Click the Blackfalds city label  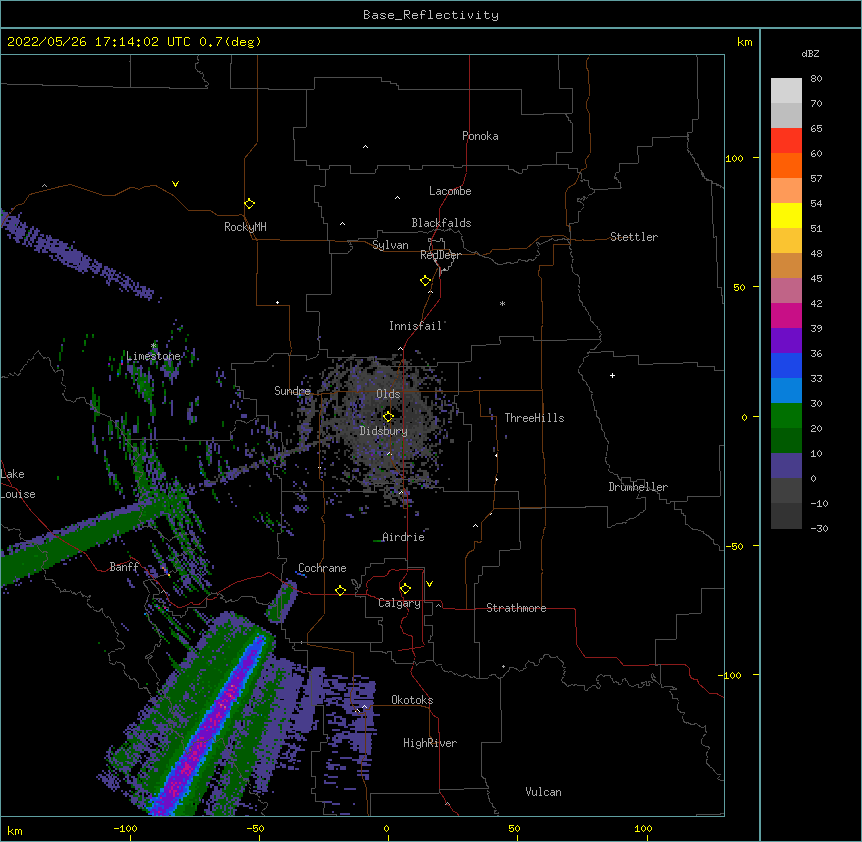click(x=441, y=223)
